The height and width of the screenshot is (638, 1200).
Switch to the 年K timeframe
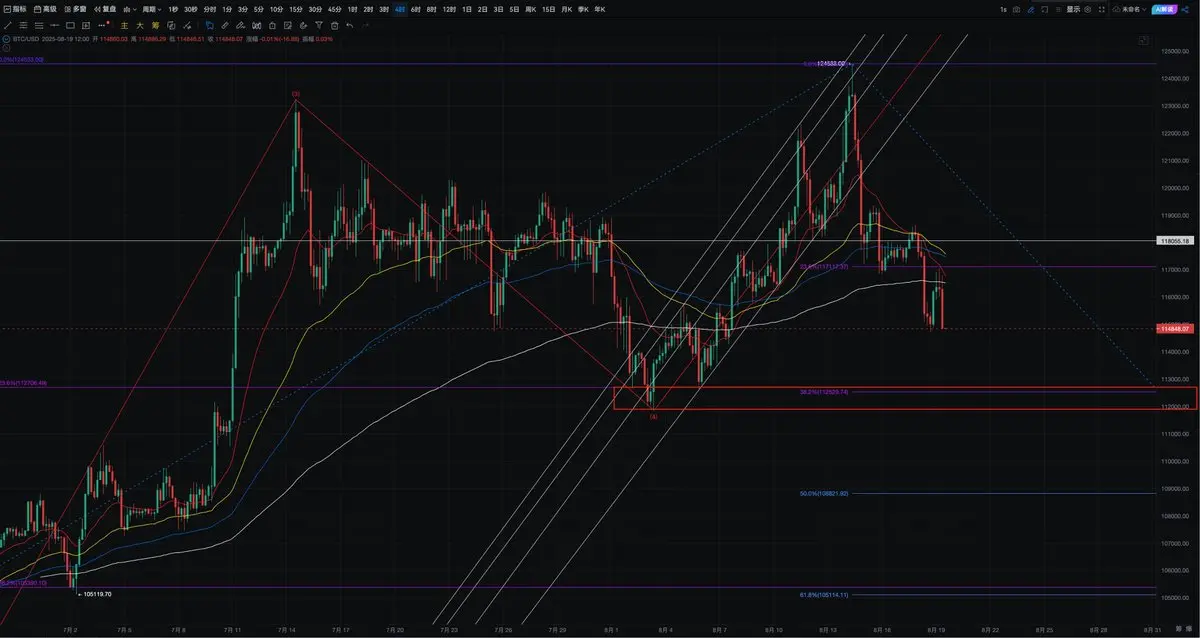point(599,9)
